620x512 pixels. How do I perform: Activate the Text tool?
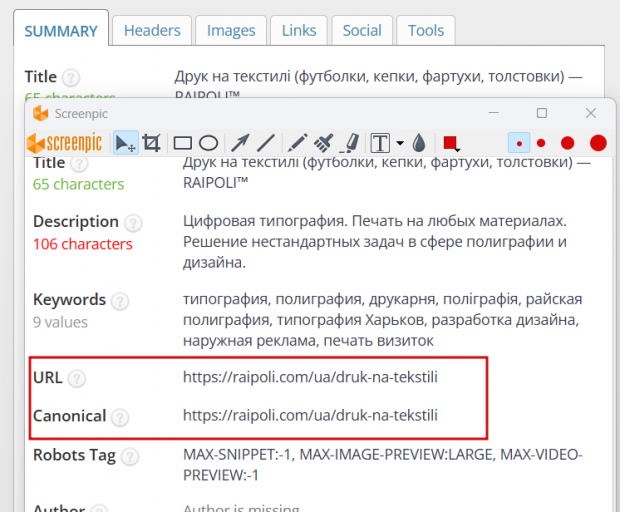pyautogui.click(x=380, y=143)
